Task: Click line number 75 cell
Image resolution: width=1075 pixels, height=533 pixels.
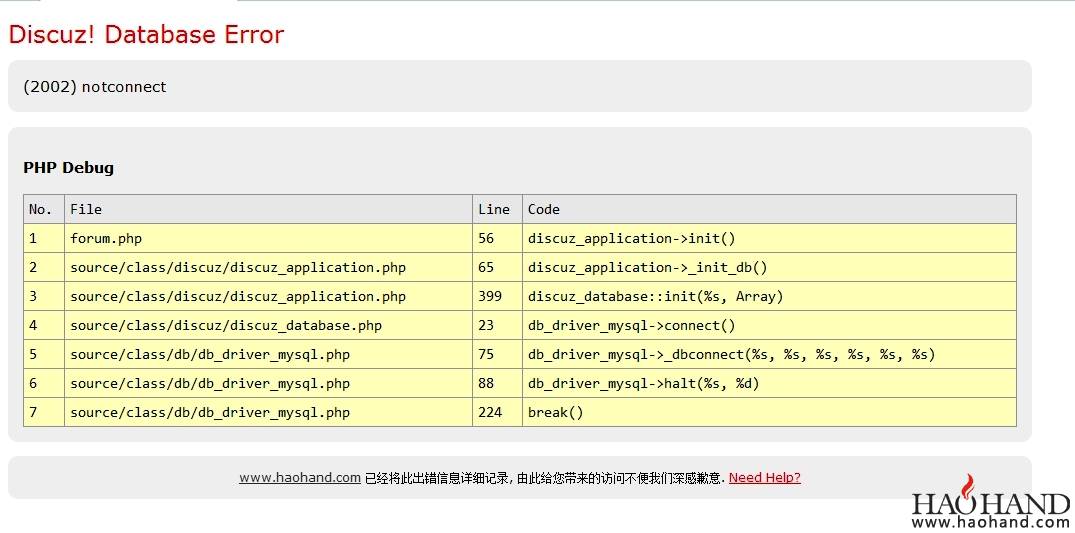Action: [497, 355]
